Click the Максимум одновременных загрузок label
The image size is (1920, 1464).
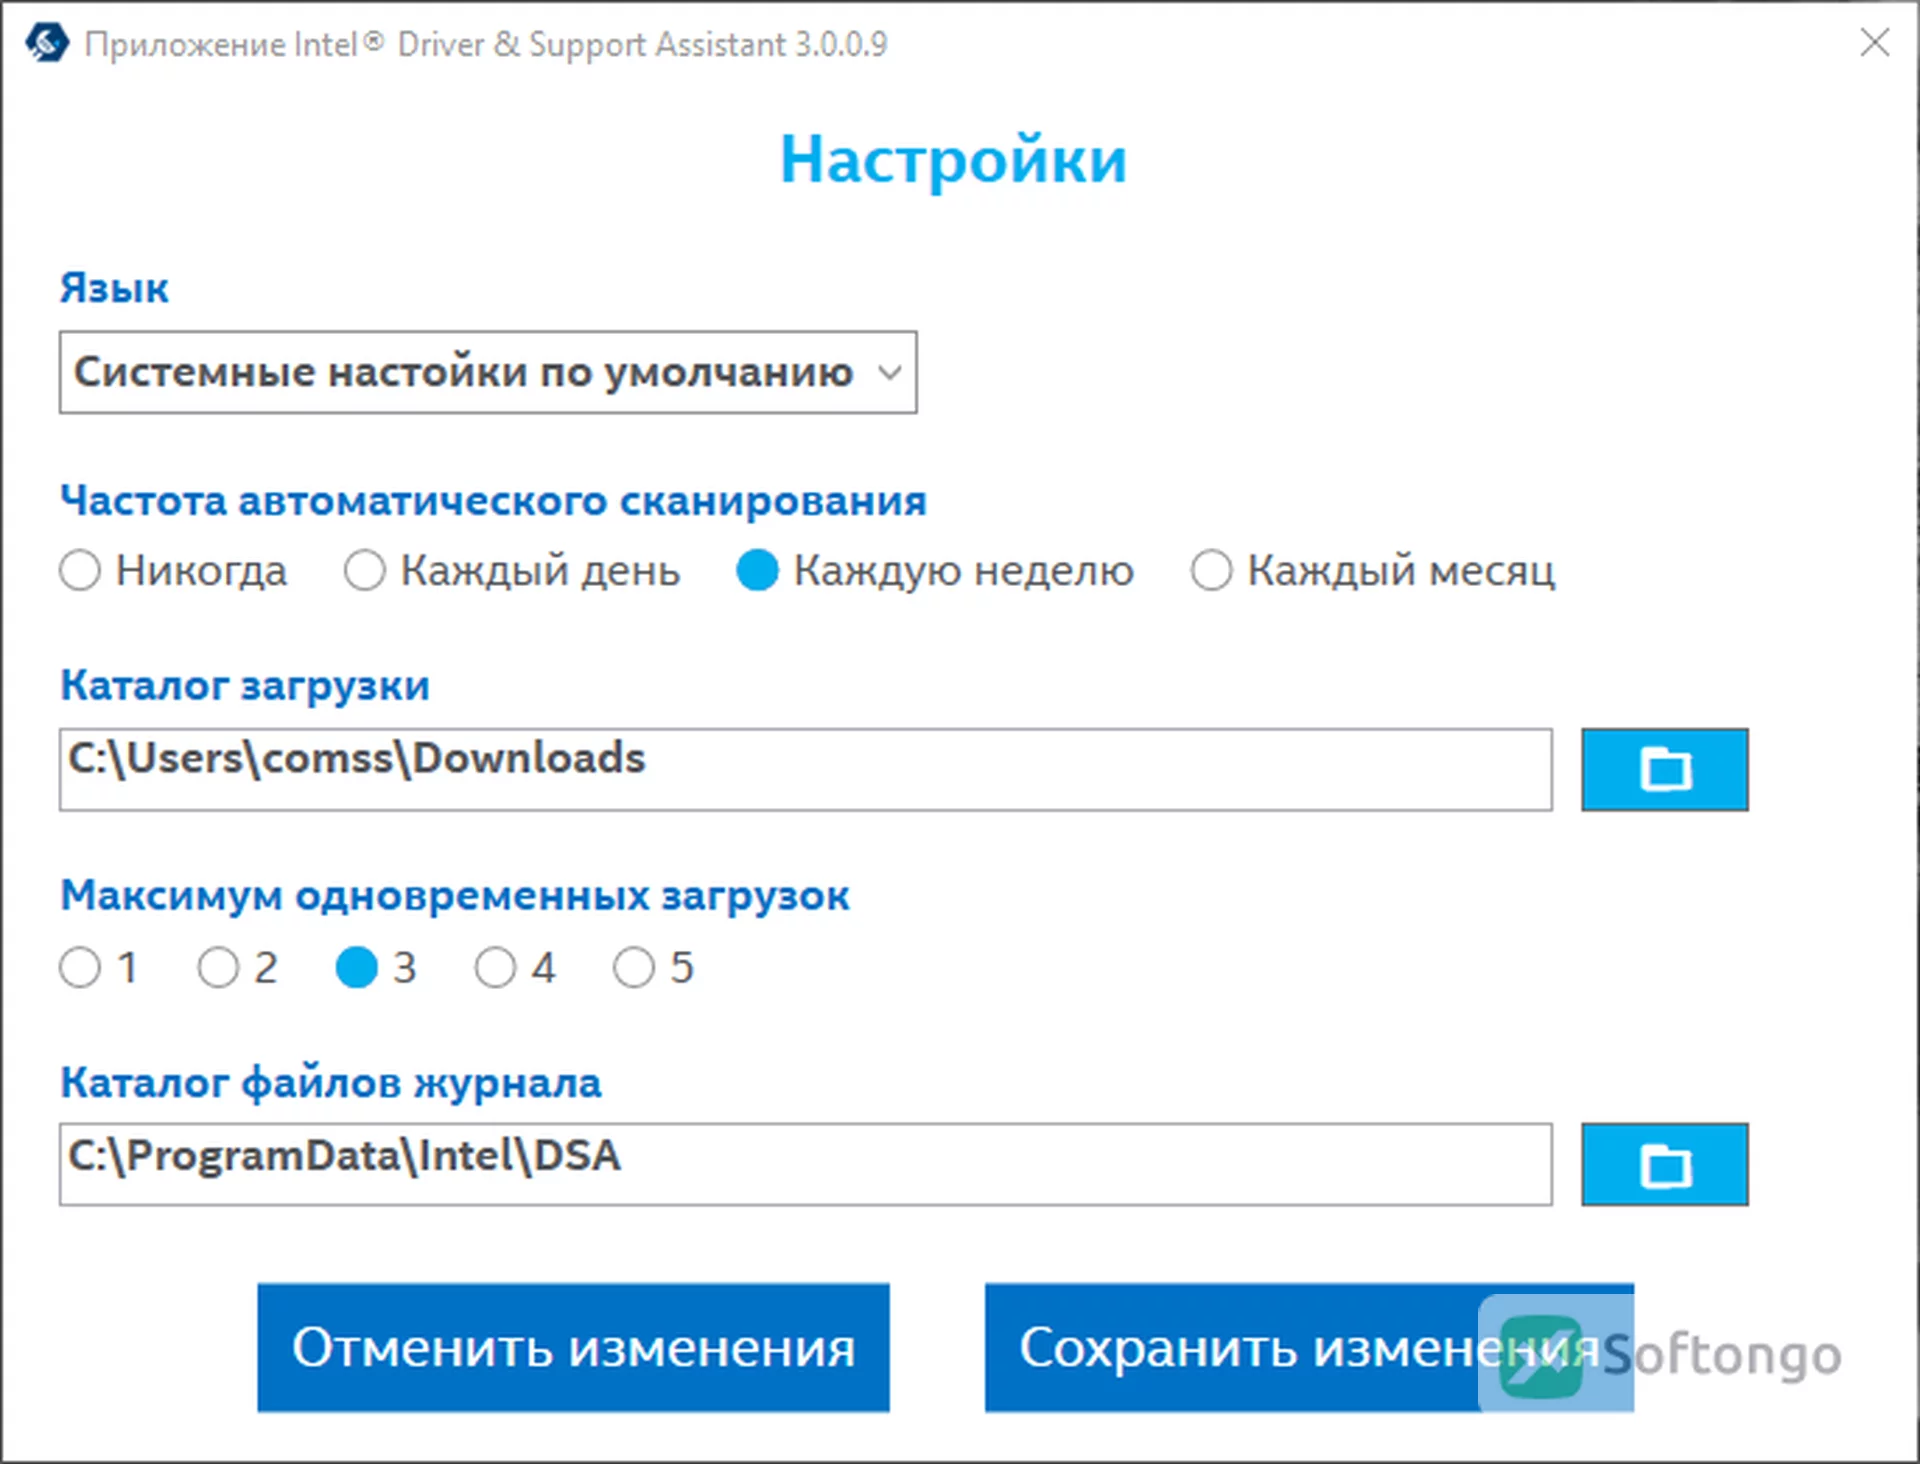455,896
